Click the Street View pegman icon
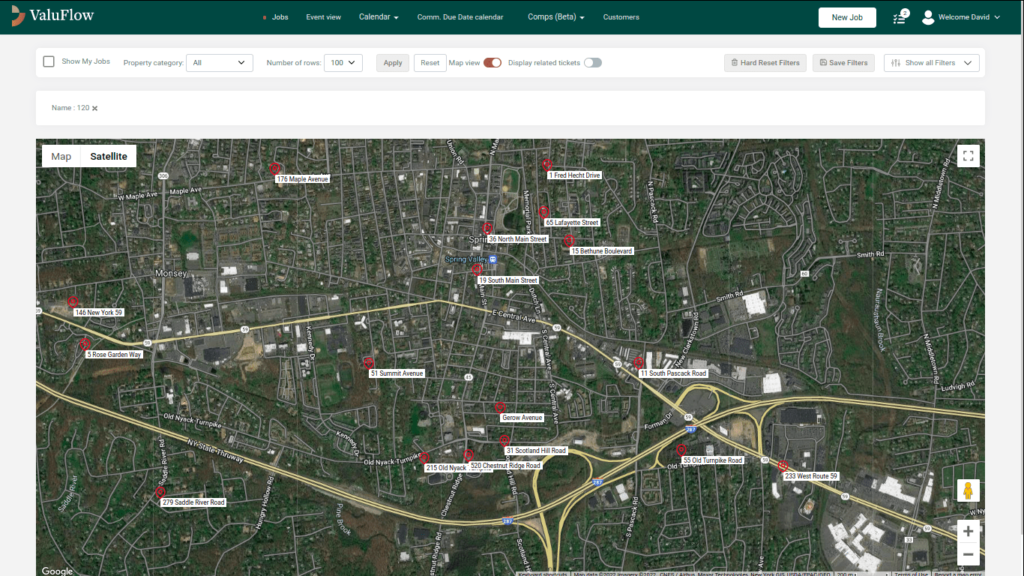This screenshot has width=1024, height=576. (x=967, y=490)
